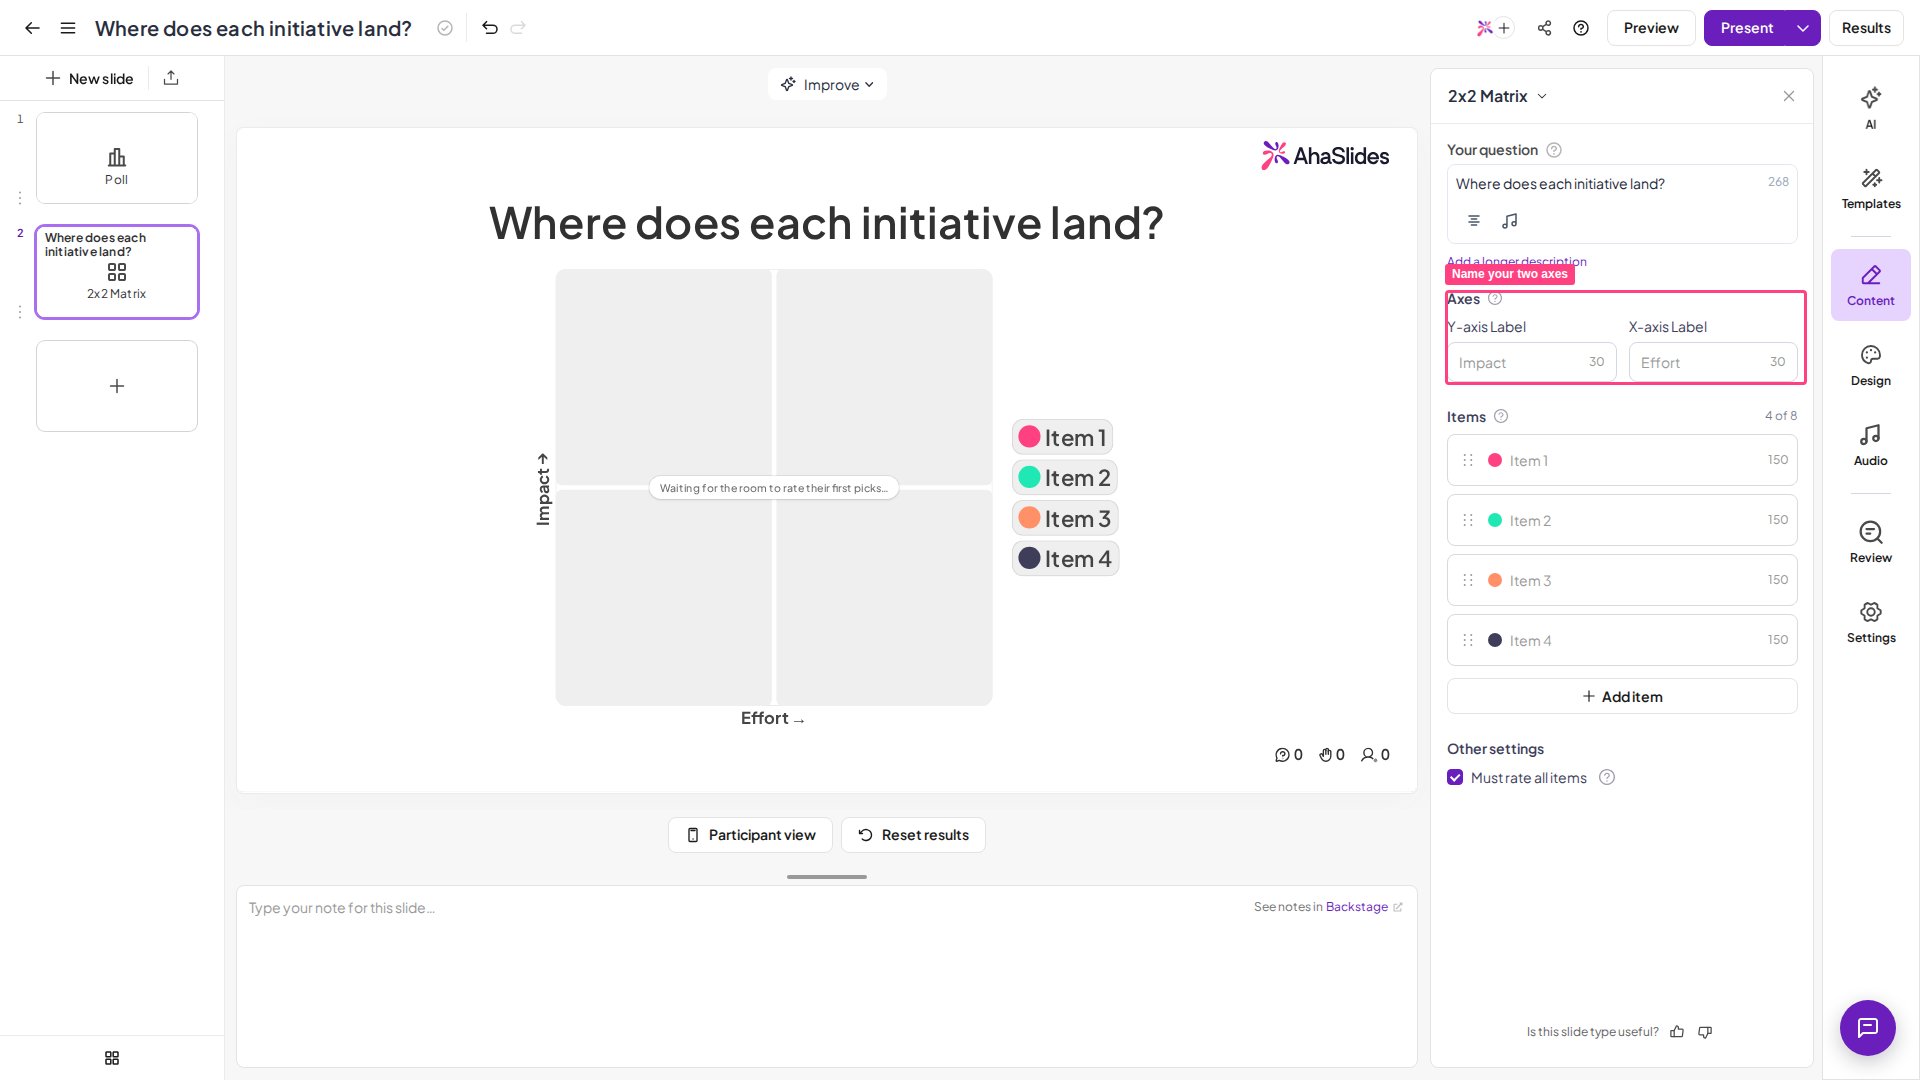Viewport: 1920px width, 1080px height.
Task: Toggle the Must rate all items checkbox
Action: [x=1455, y=778]
